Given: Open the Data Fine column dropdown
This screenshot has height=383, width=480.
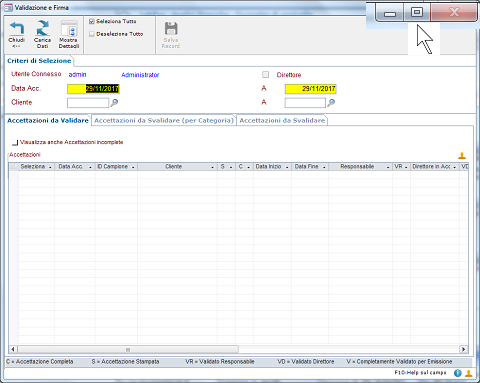Looking at the screenshot, I should [x=324, y=167].
